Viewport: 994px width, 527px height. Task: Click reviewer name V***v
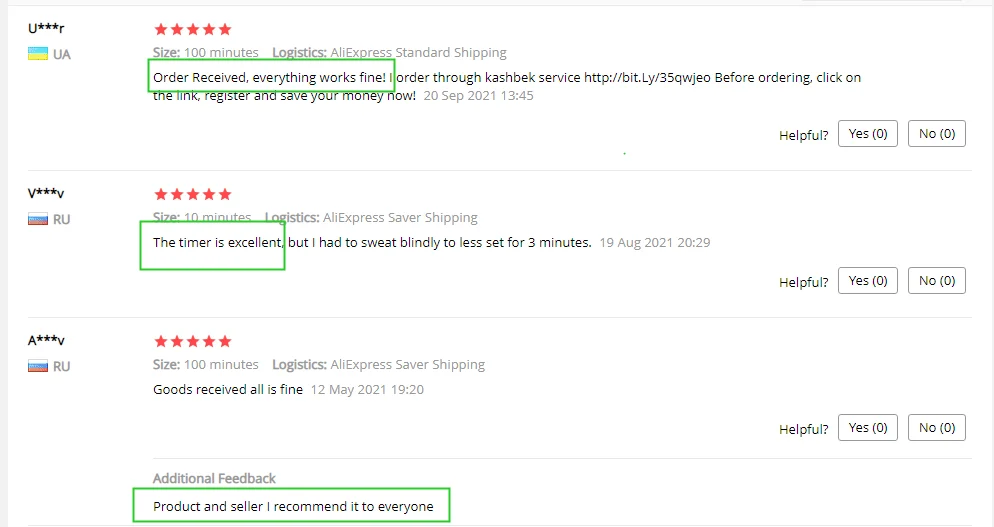46,193
